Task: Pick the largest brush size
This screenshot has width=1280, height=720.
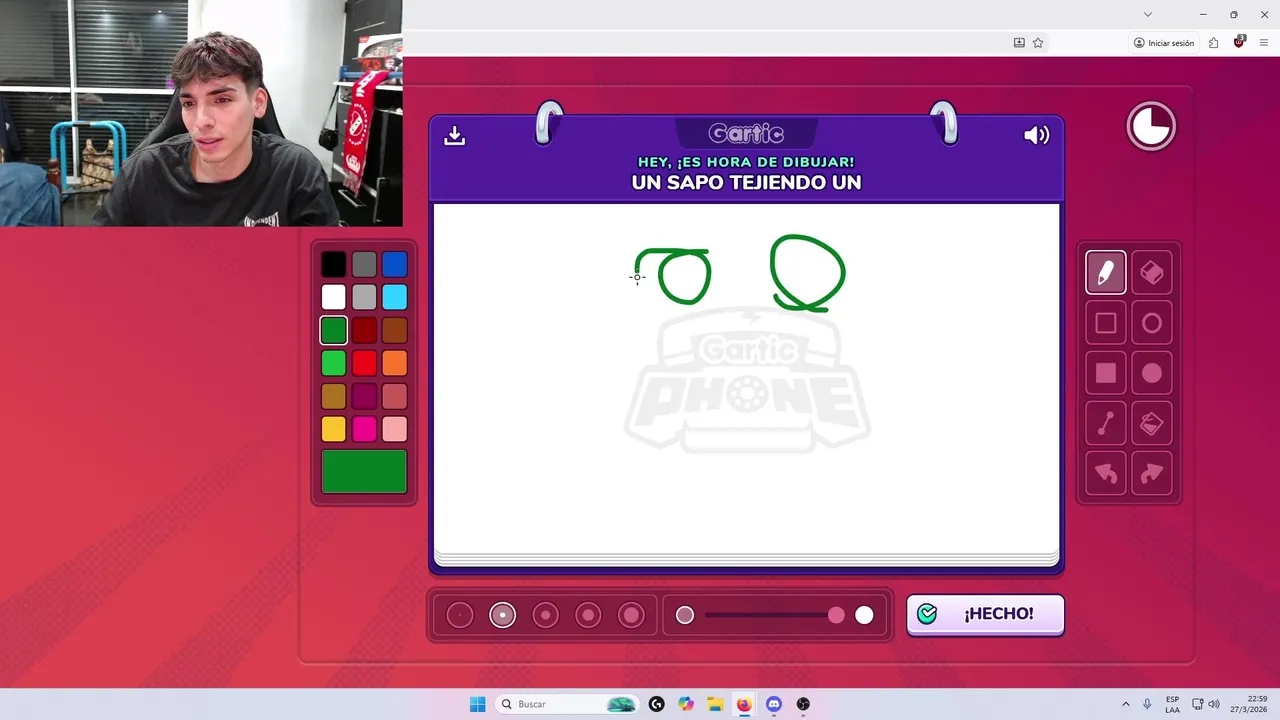Action: click(631, 615)
